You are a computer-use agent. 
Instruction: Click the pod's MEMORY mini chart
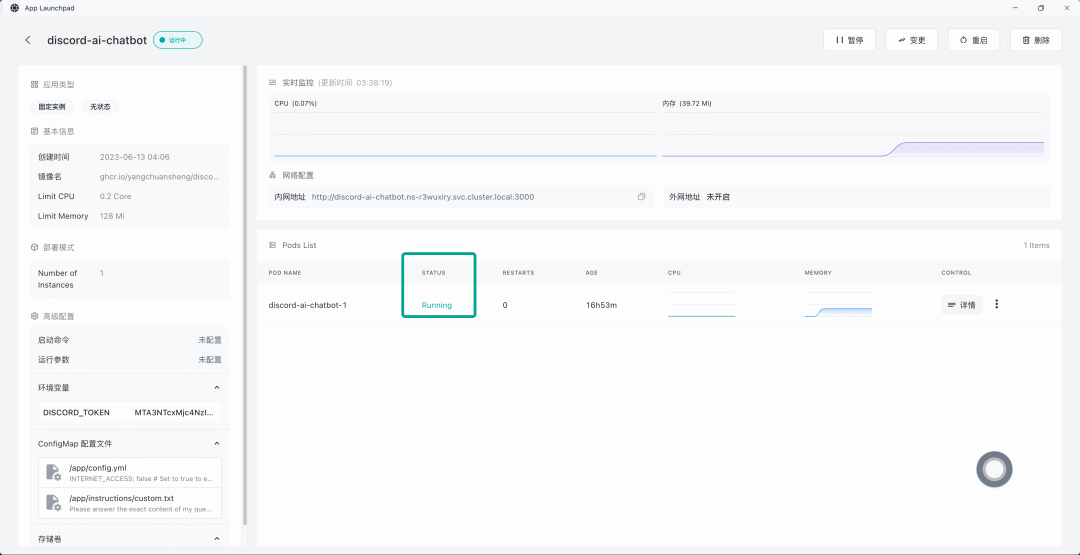(838, 304)
